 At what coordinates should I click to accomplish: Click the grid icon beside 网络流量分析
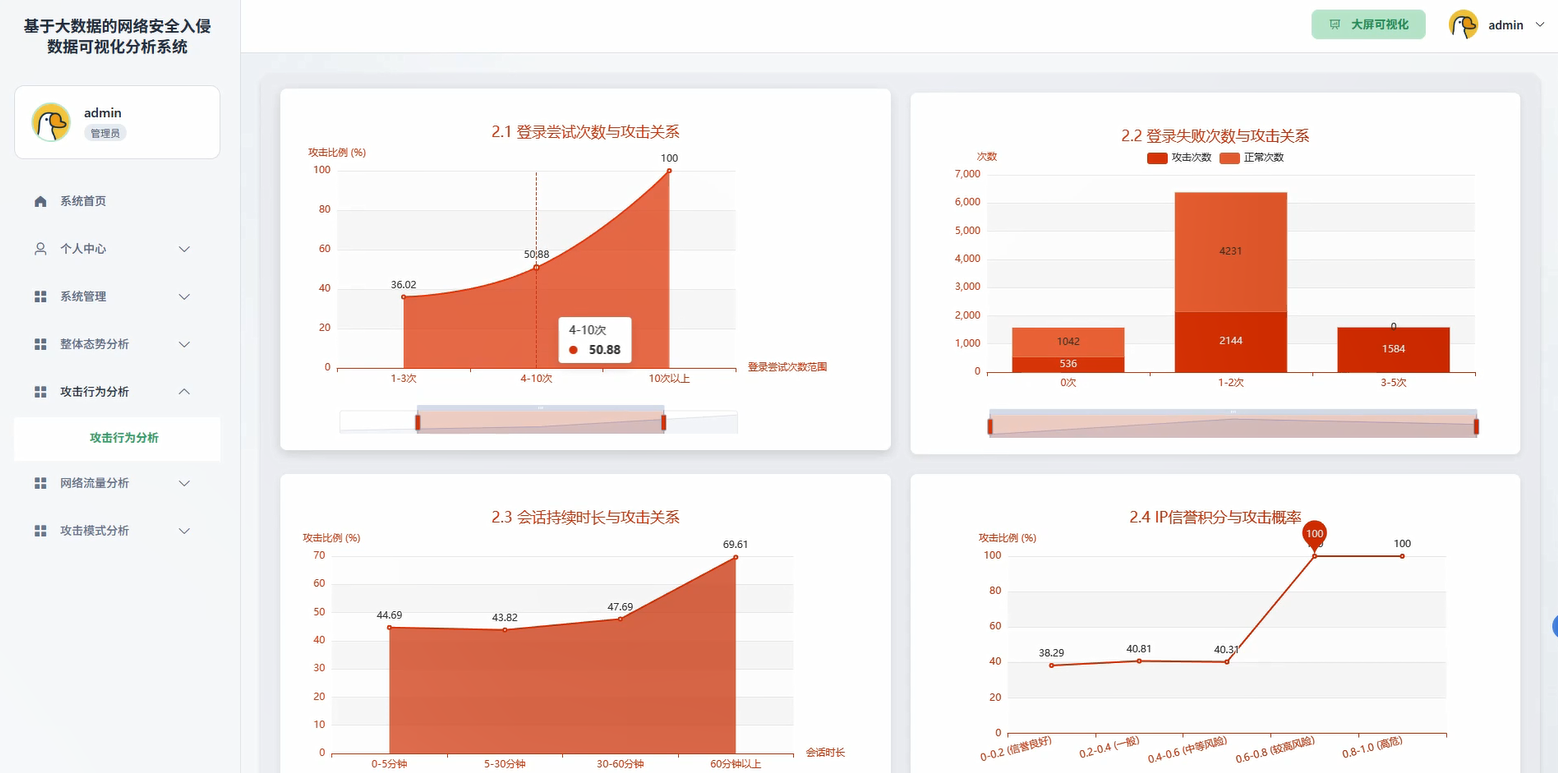40,483
